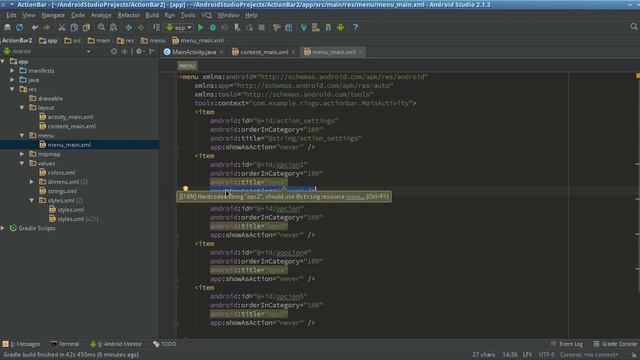This screenshot has width=640, height=360.
Task: Click the Synchronize icon in the toolbar
Action: [20, 27]
